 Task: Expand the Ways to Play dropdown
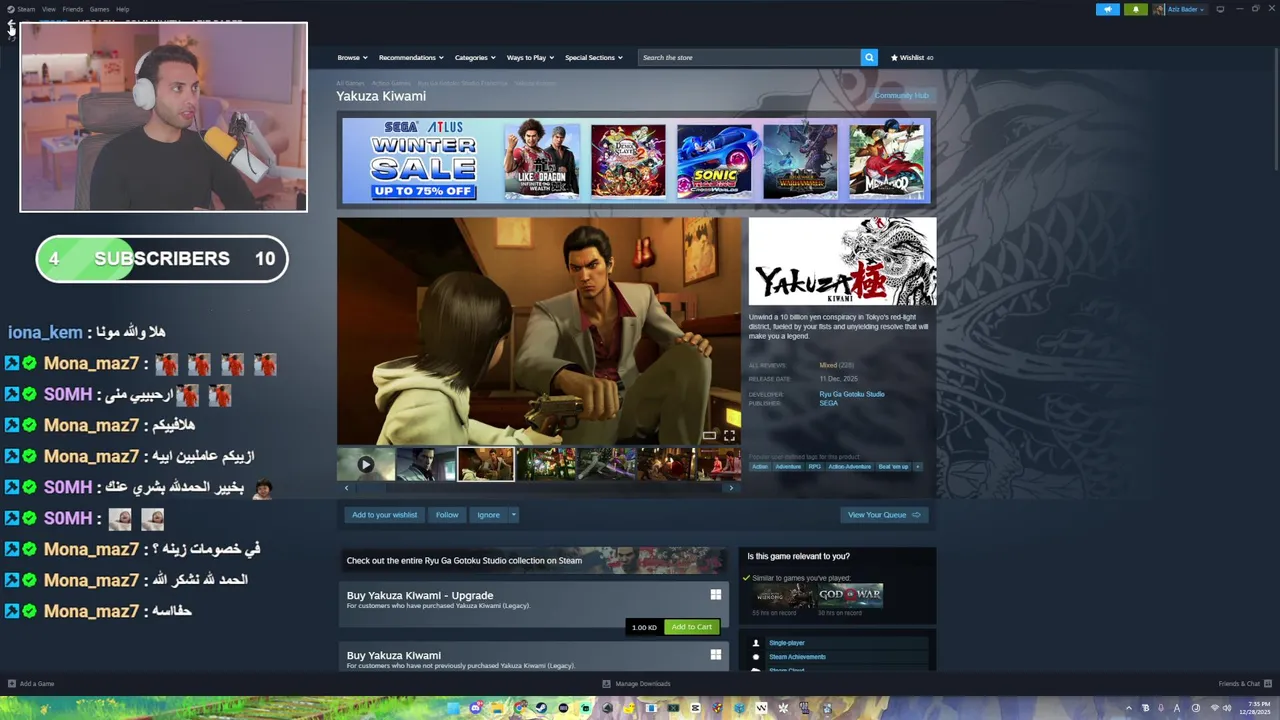(529, 57)
